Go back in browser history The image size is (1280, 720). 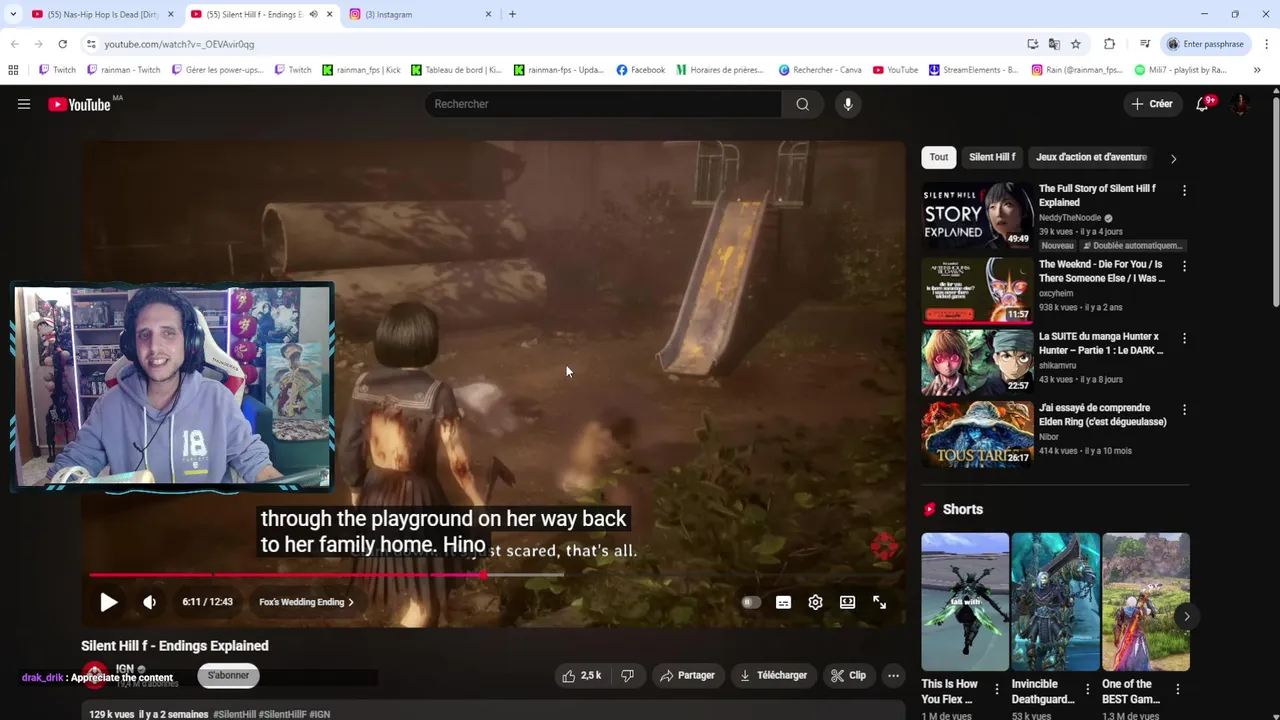click(x=14, y=44)
